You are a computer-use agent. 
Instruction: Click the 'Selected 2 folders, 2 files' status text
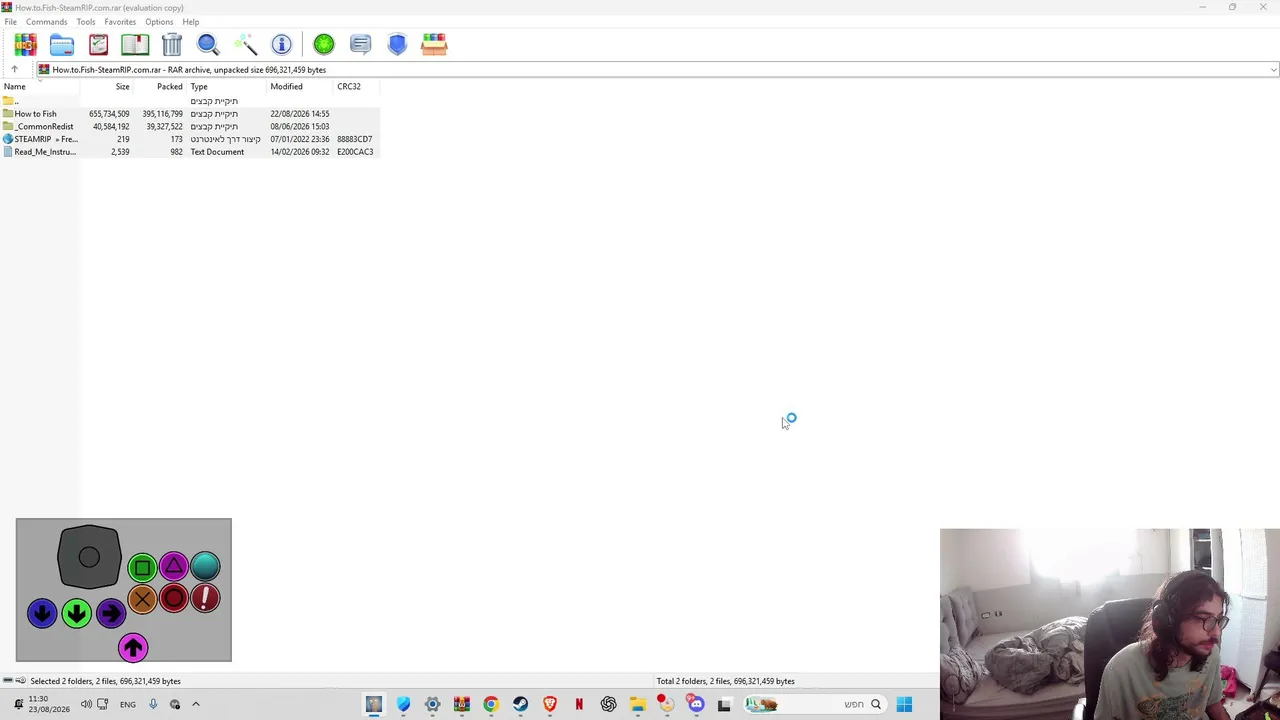click(x=105, y=681)
